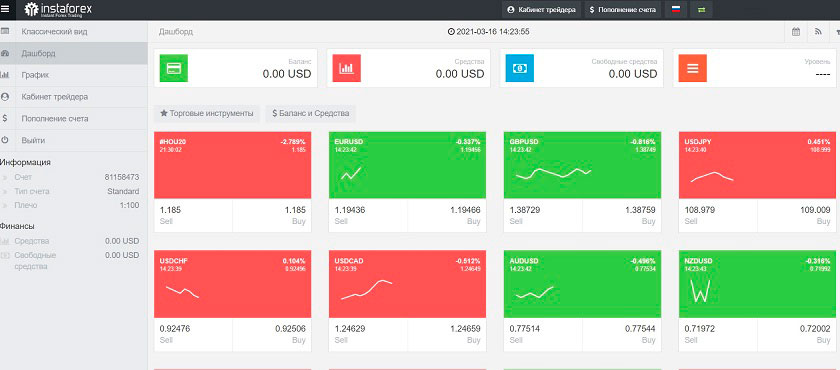Open the USDJPY red tile
The width and height of the screenshot is (840, 370).
coord(758,165)
